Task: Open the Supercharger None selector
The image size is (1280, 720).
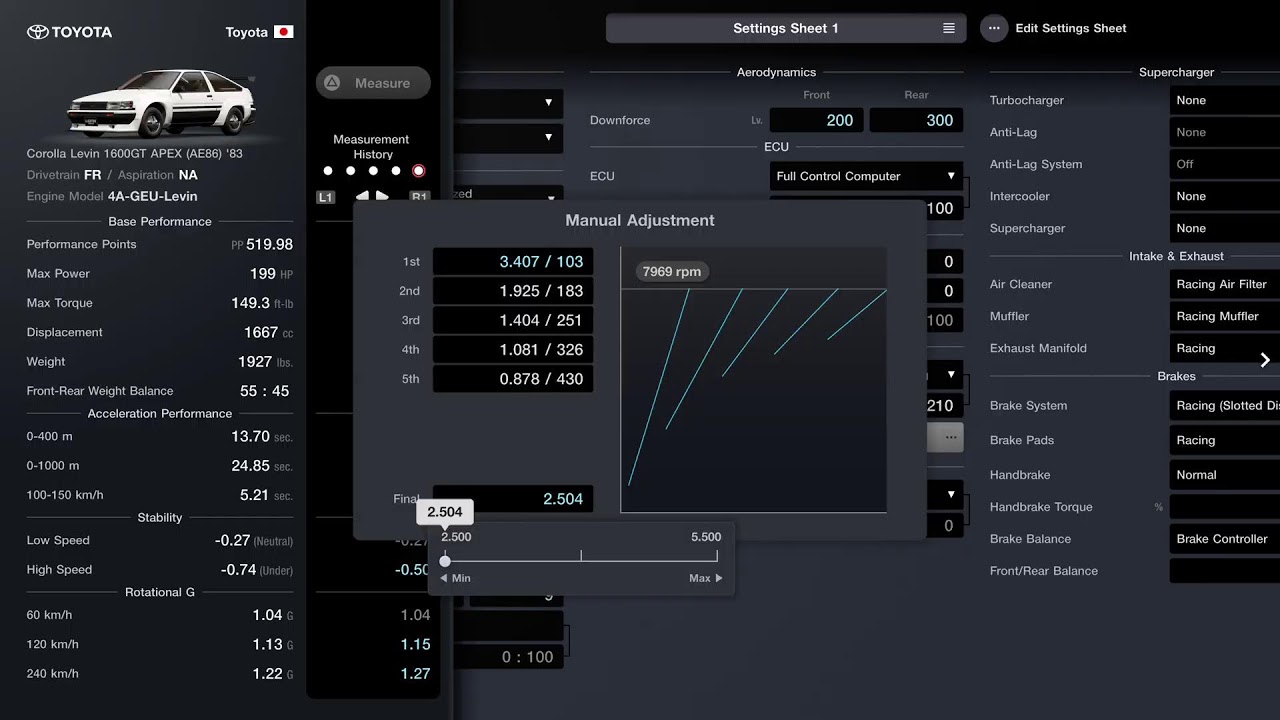Action: point(1225,228)
